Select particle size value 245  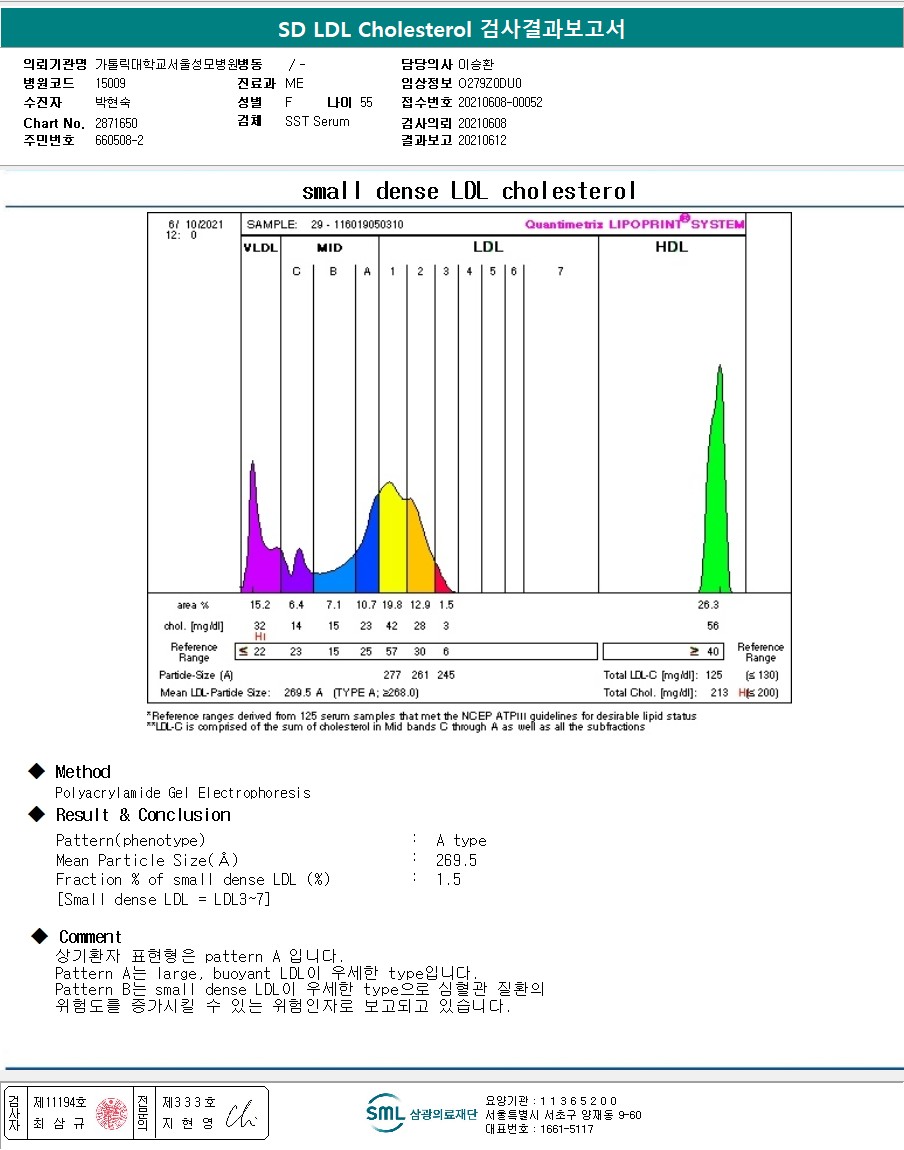[446, 675]
